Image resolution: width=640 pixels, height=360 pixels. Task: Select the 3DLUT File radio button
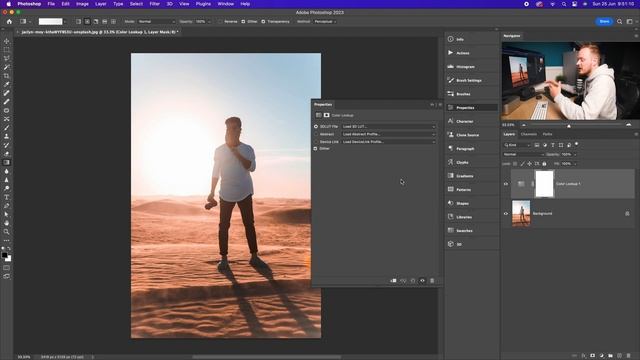click(x=316, y=127)
